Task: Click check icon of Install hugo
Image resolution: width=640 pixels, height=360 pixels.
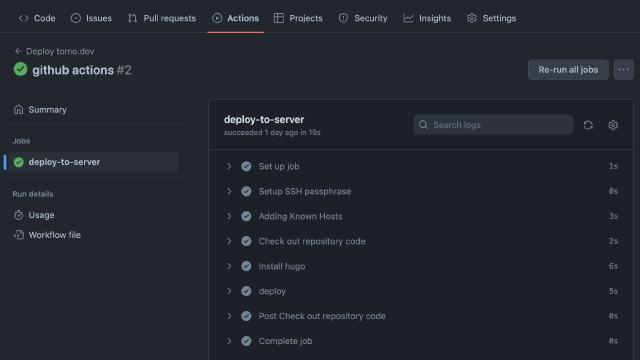Action: click(246, 266)
